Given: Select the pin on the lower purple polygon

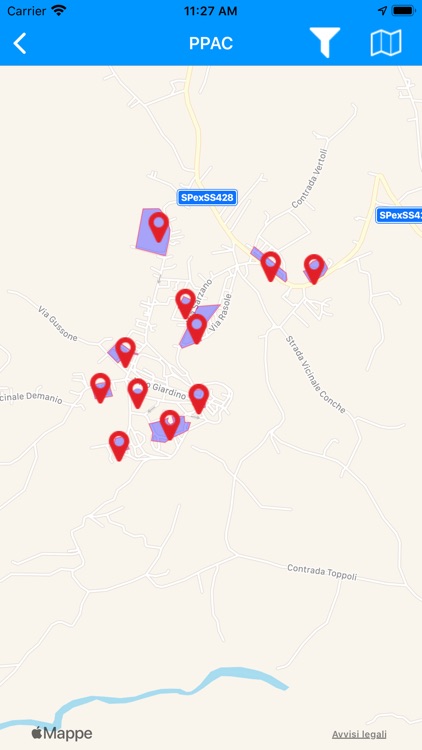Looking at the screenshot, I should click(170, 425).
